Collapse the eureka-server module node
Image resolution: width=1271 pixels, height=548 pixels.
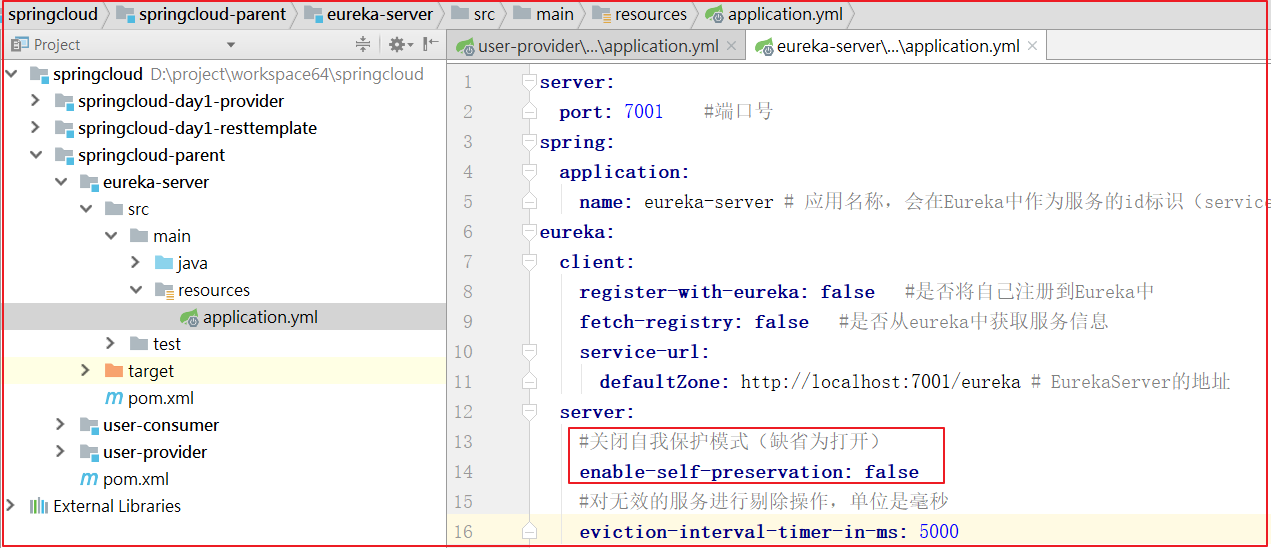point(61,182)
